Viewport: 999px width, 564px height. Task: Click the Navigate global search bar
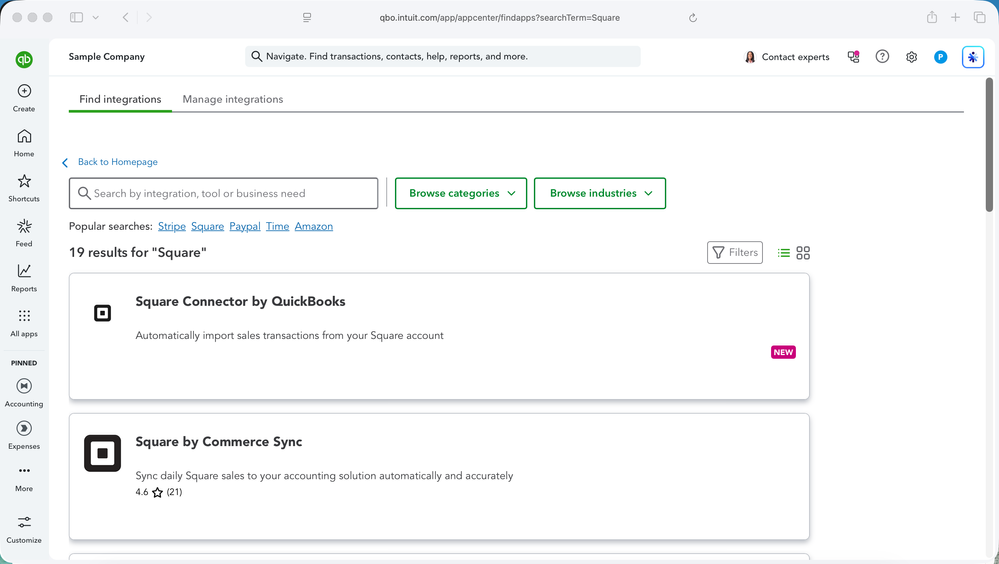click(x=443, y=56)
